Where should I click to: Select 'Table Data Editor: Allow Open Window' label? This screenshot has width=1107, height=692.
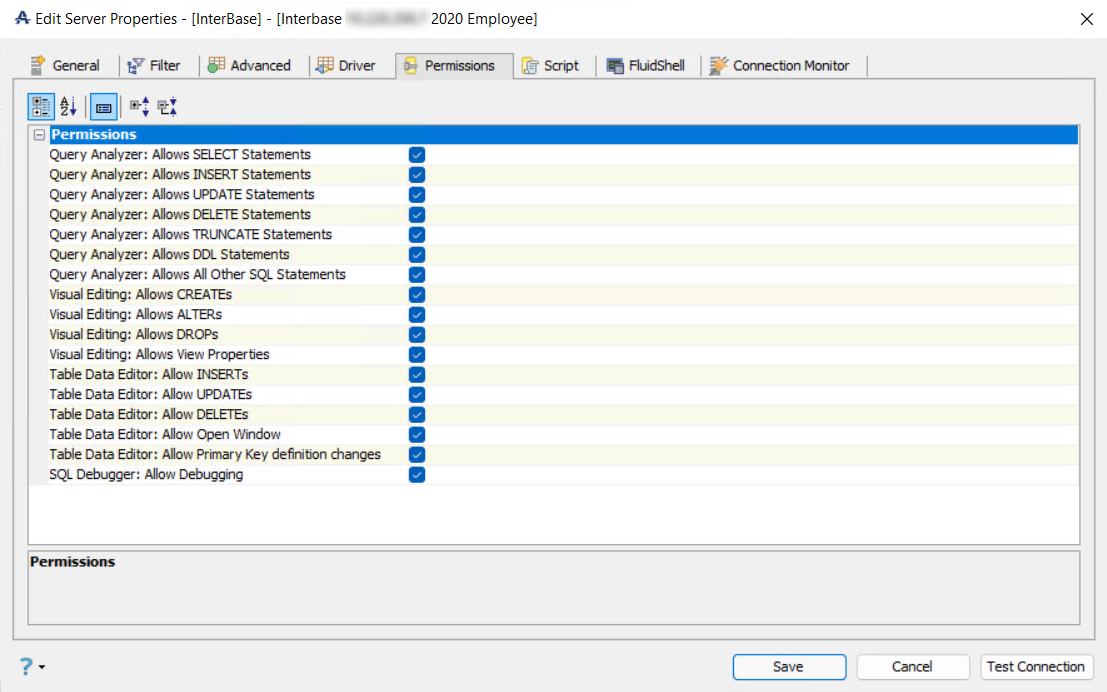[165, 434]
